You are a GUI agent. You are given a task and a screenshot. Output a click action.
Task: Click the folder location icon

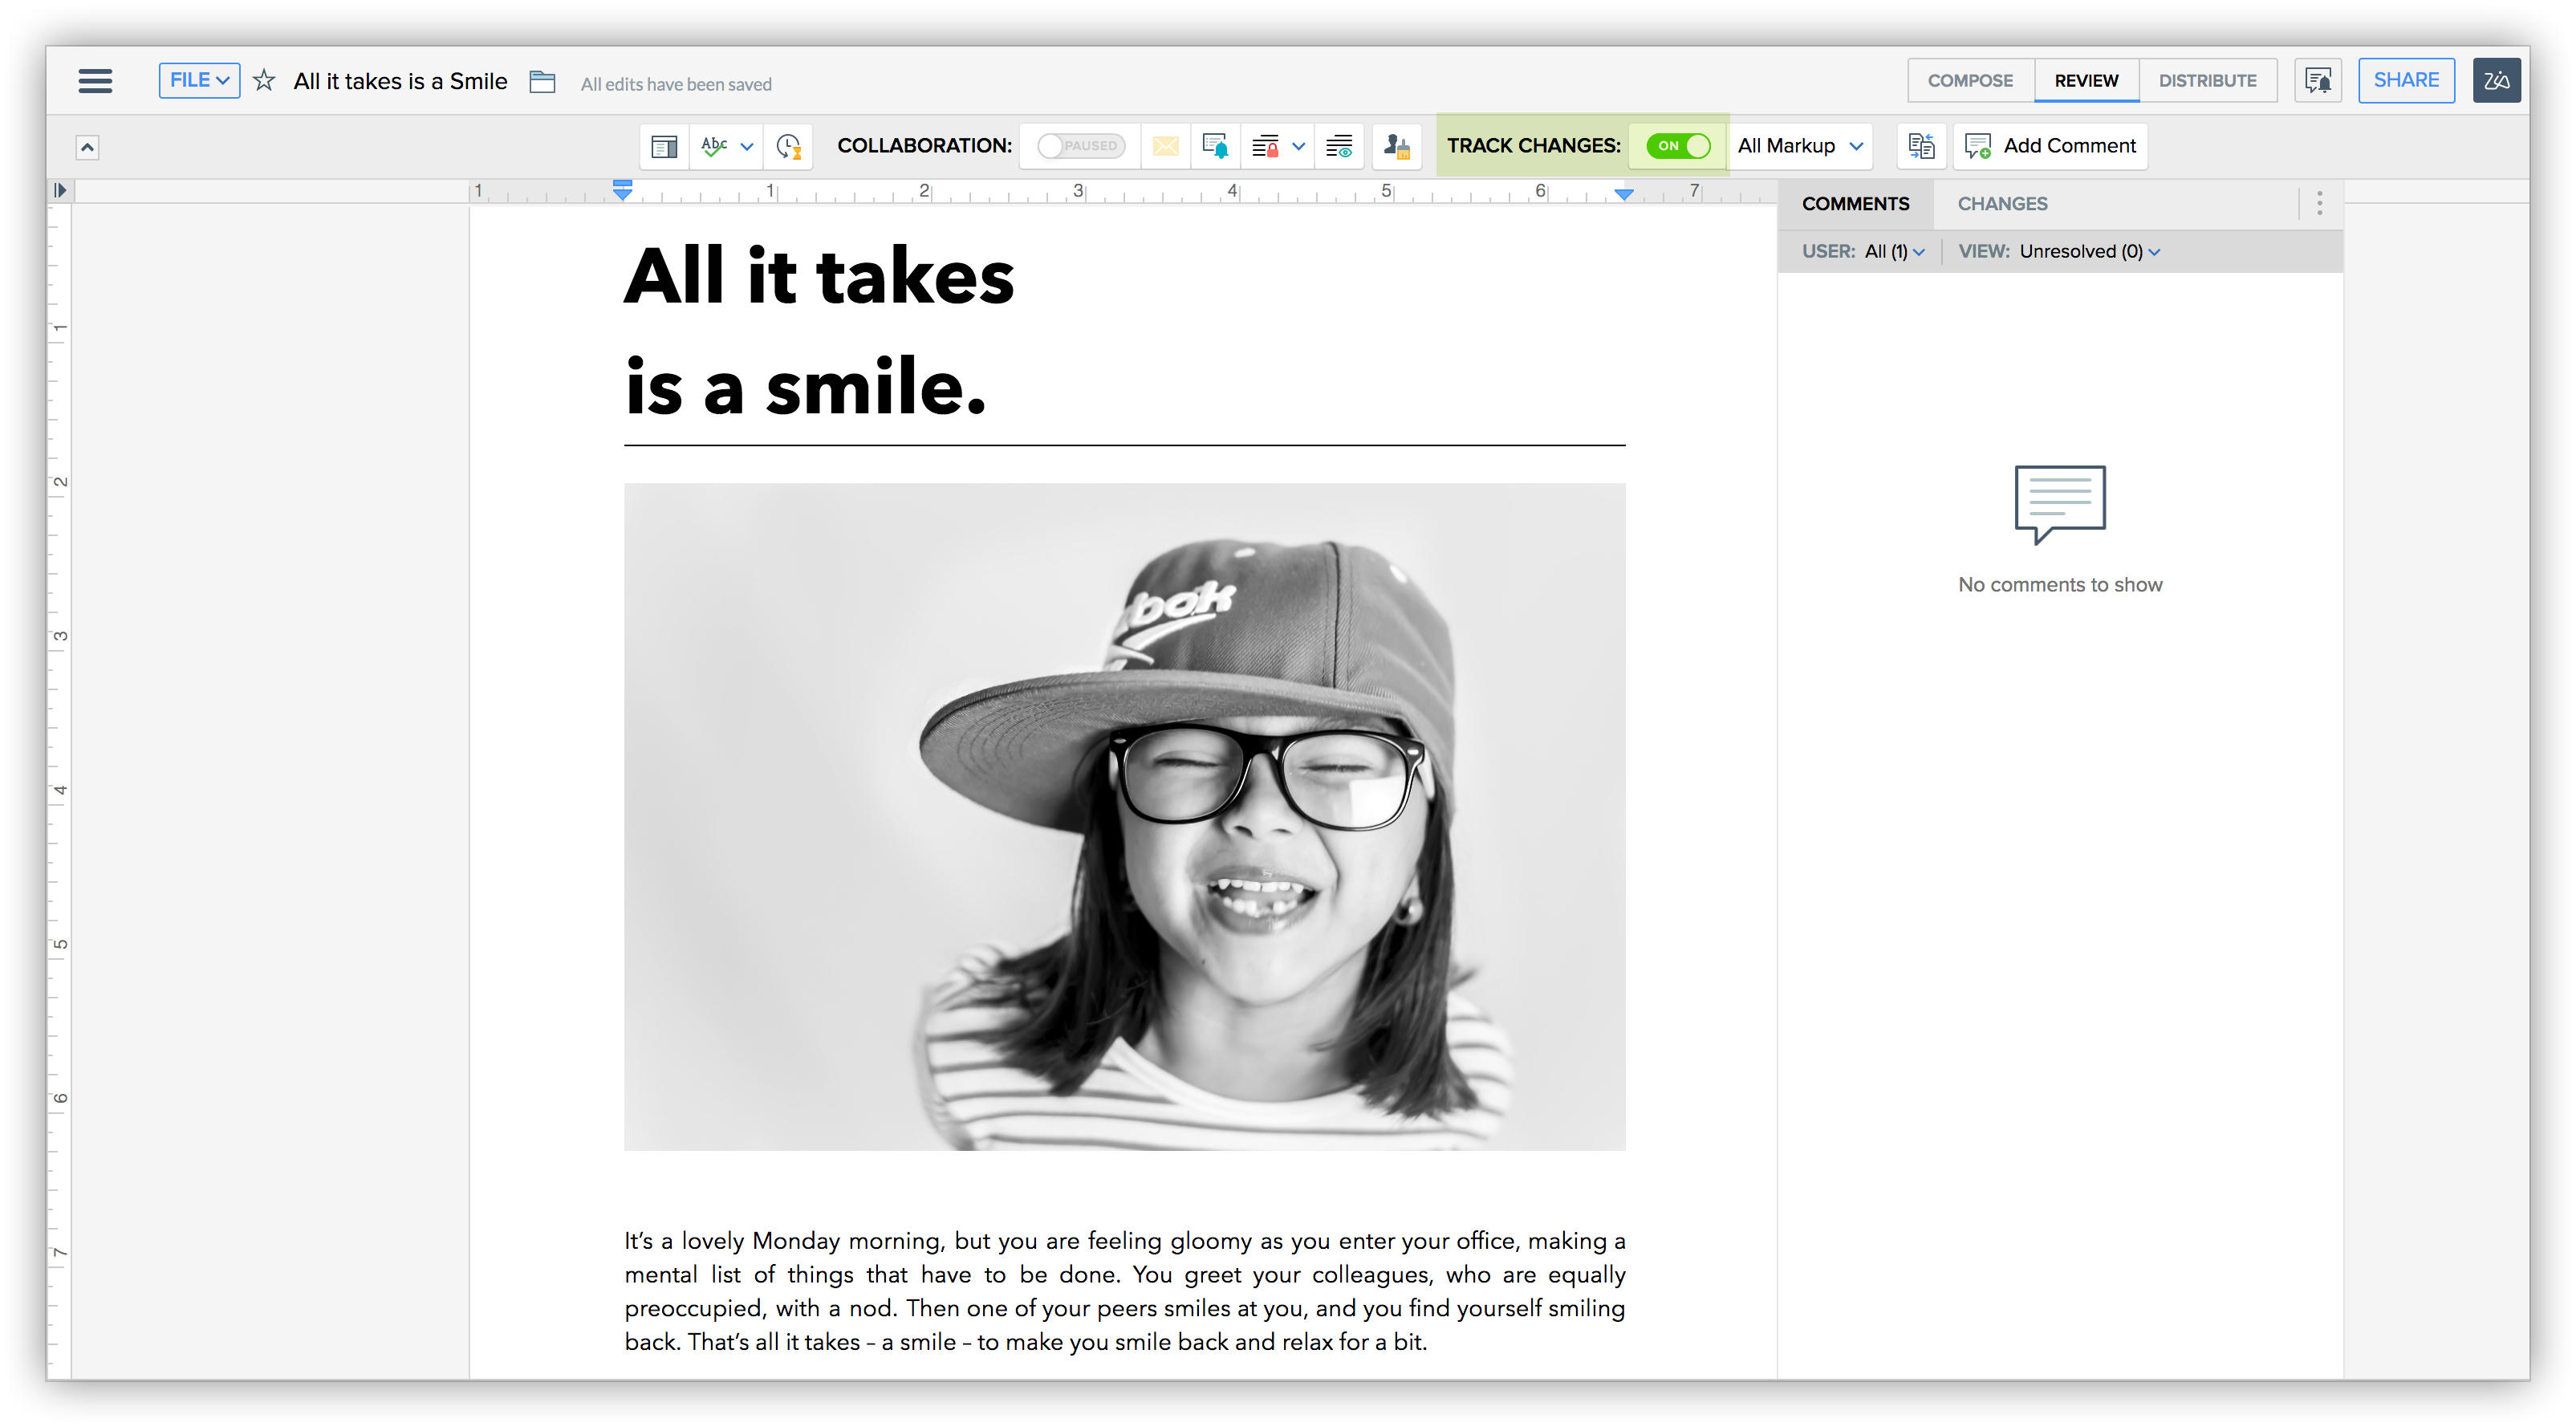pyautogui.click(x=542, y=82)
